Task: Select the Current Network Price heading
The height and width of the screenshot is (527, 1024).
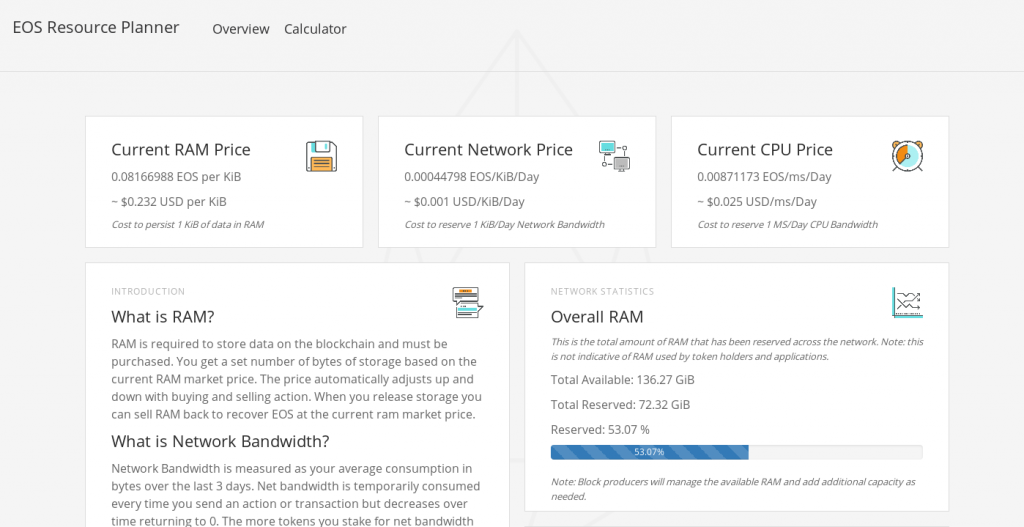Action: click(x=488, y=150)
